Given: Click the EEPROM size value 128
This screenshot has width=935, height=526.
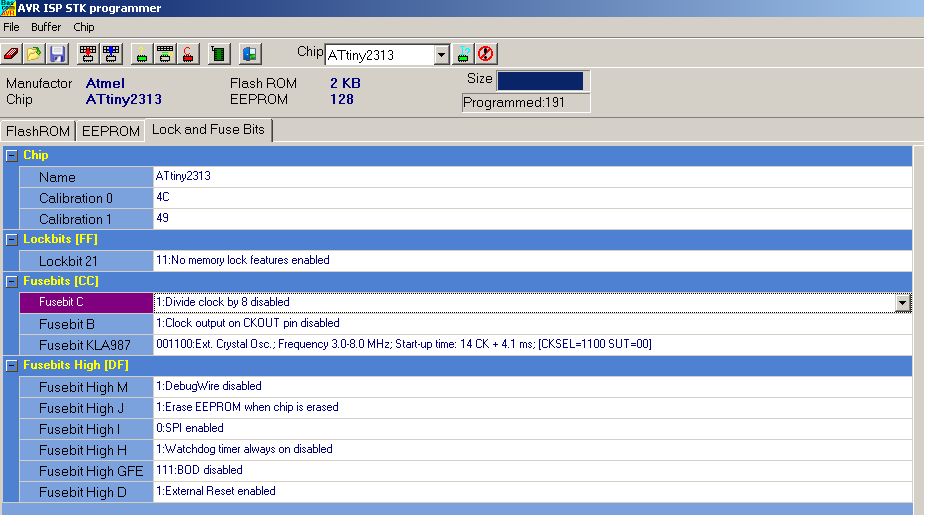Looking at the screenshot, I should (342, 100).
